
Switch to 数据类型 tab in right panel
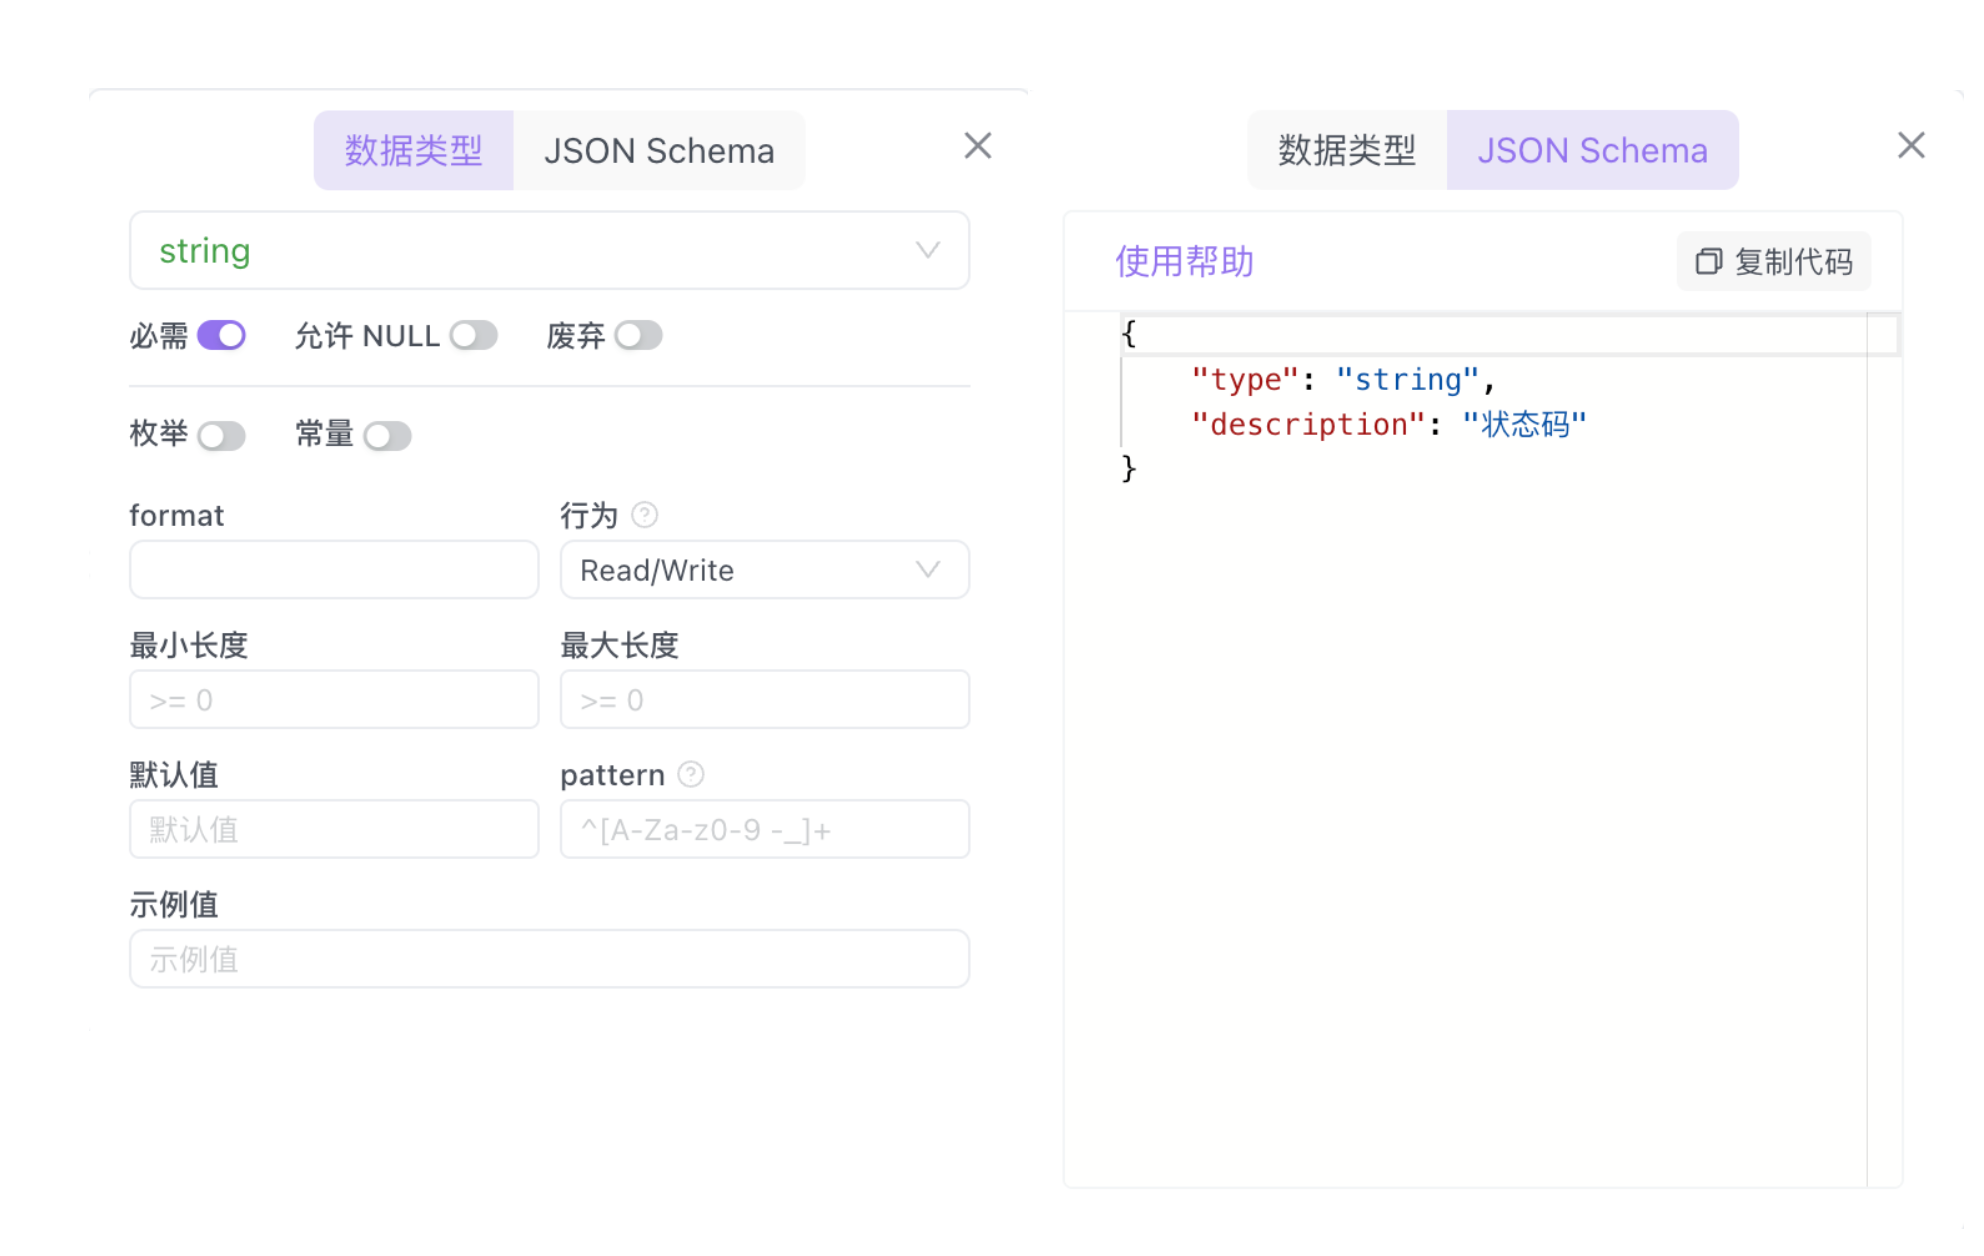tap(1346, 151)
